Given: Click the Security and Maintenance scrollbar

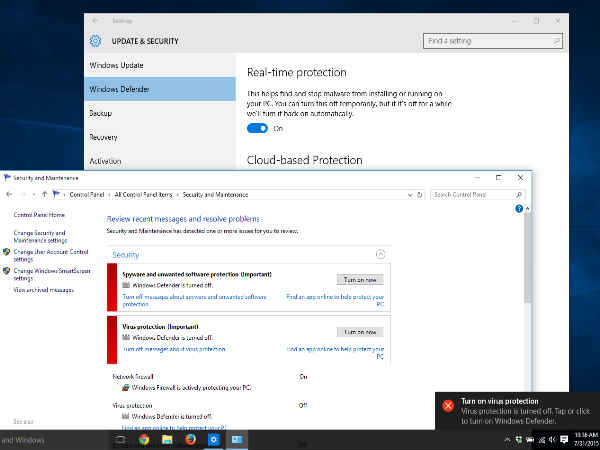Looking at the screenshot, I should point(528,258).
